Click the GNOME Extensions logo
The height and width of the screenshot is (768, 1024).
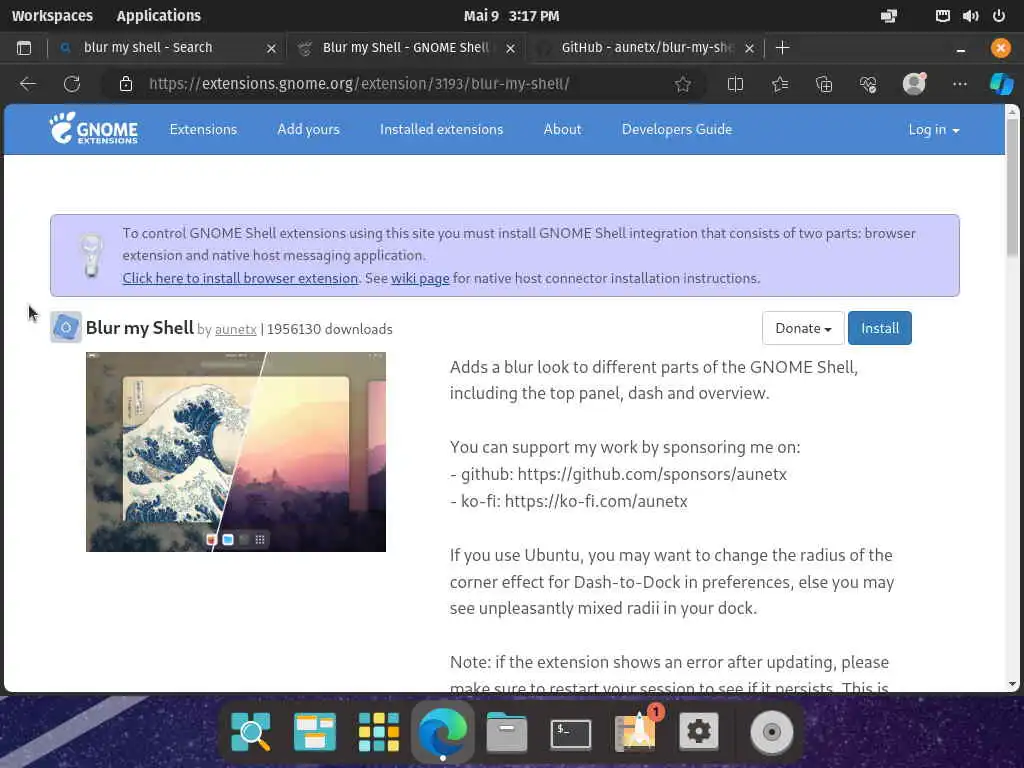(93, 128)
